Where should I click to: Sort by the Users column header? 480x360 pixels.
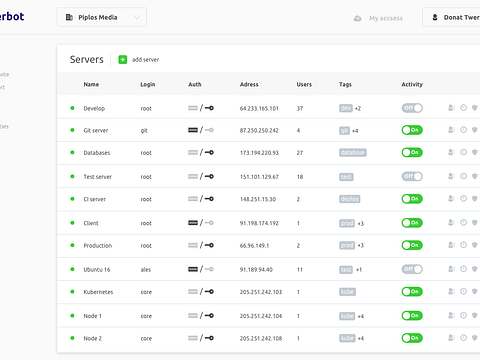[x=304, y=84]
